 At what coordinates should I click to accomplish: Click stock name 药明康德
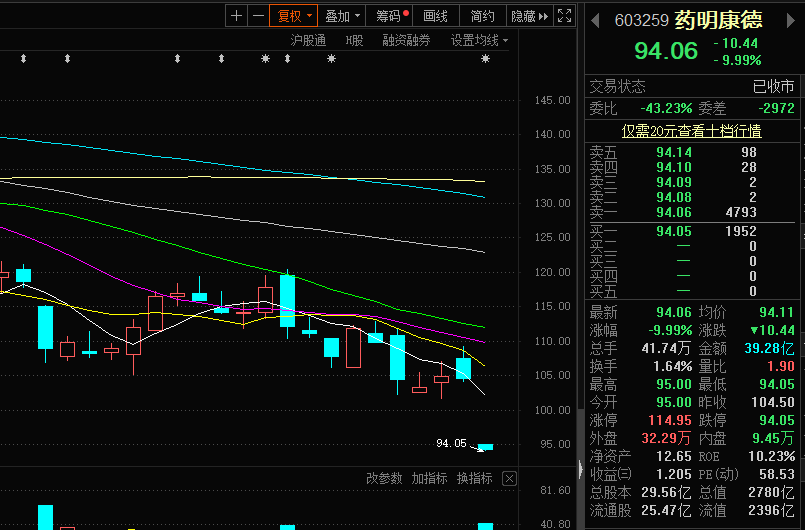(x=718, y=21)
